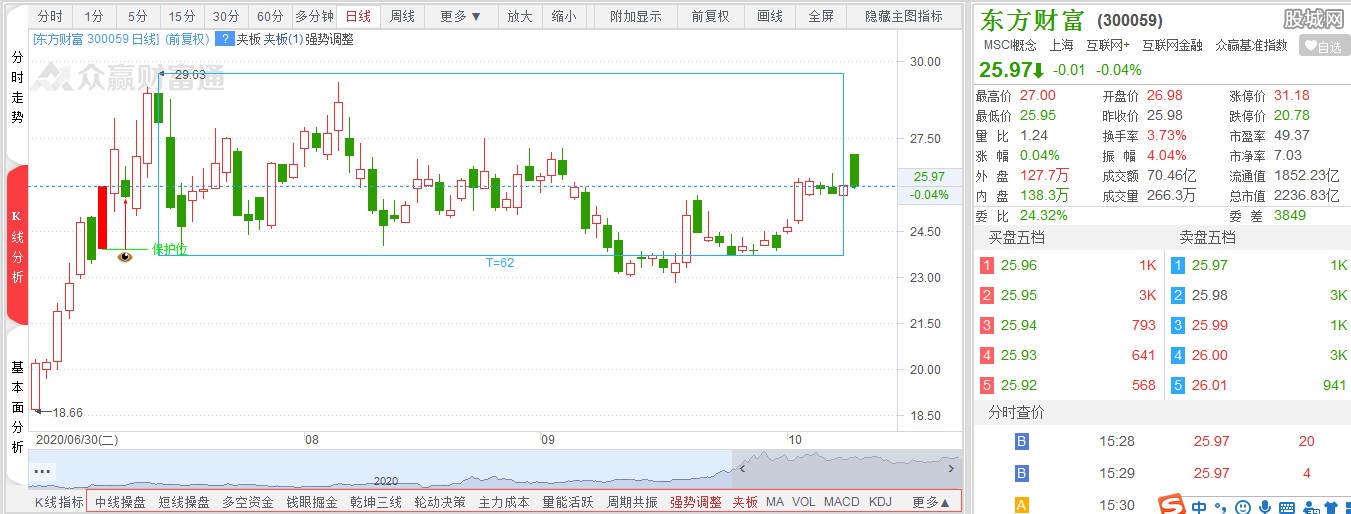The height and width of the screenshot is (514, 1351).
Task: Select the 轮动决策 indicator
Action: click(440, 502)
